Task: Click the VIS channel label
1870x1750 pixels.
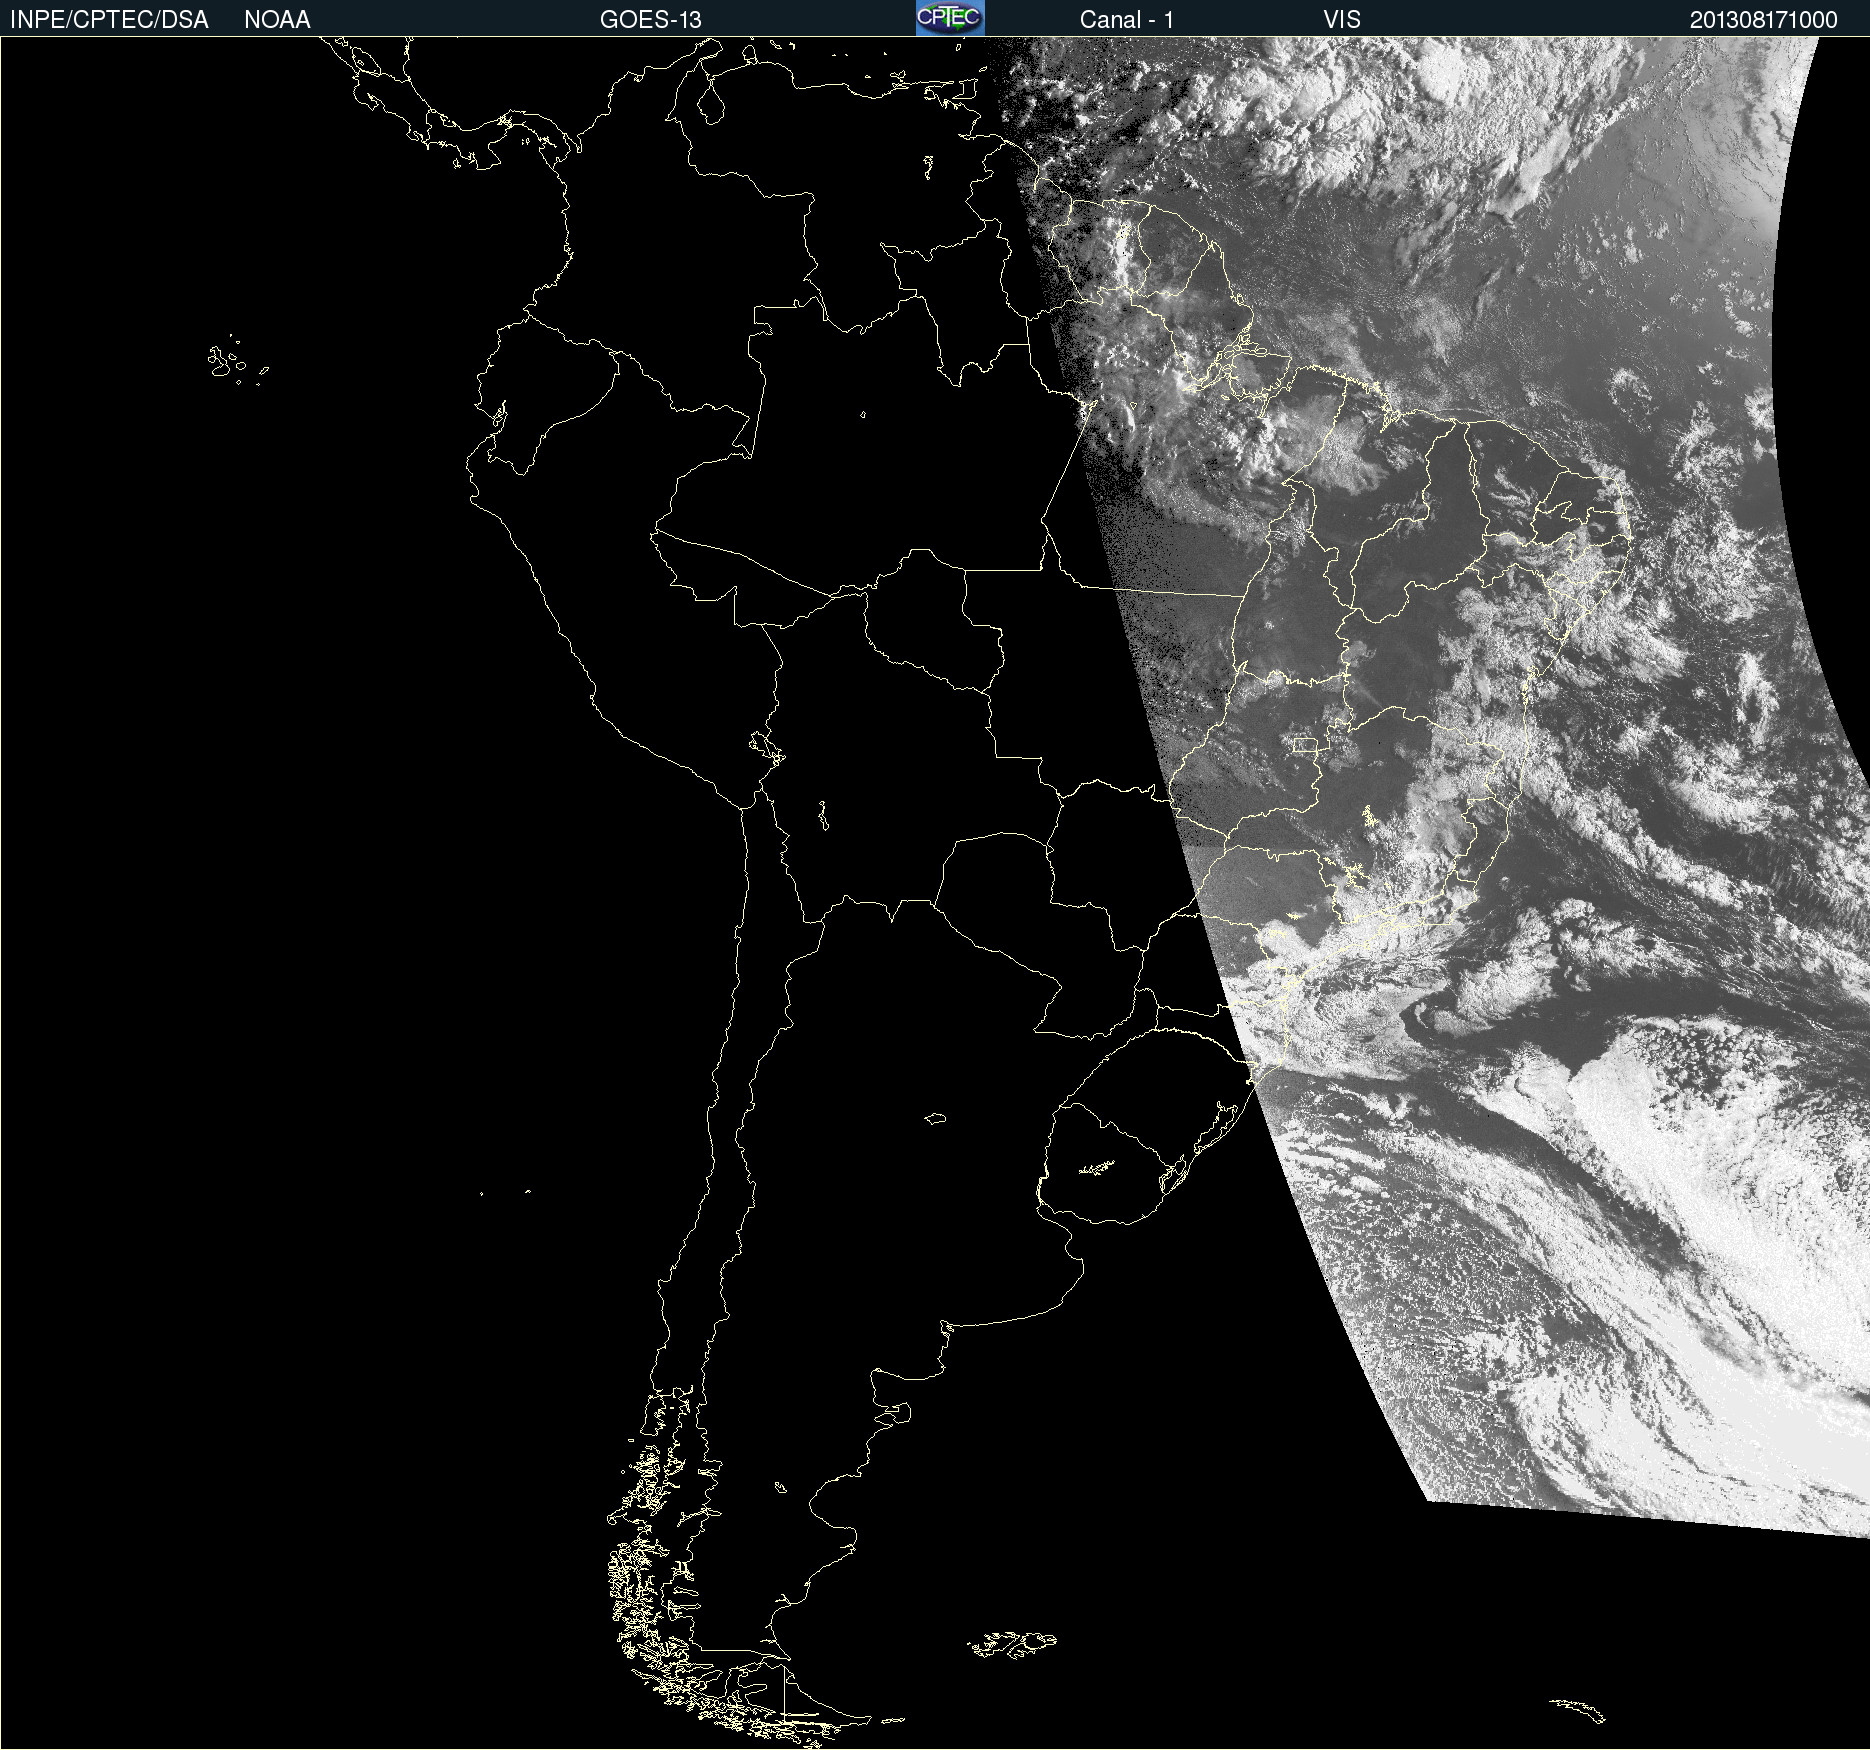Action: [1342, 20]
